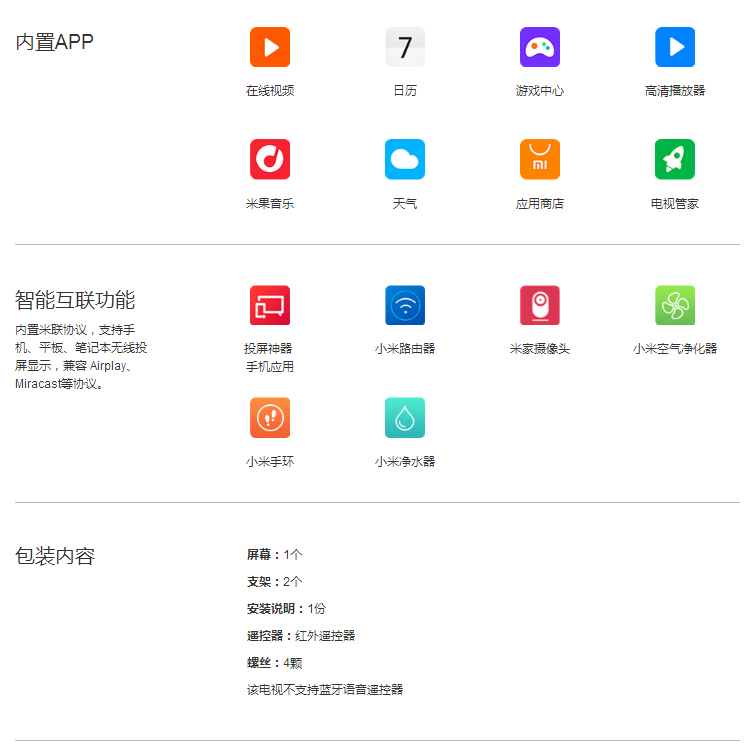Click the 小米手环 label
This screenshot has height=753, width=750.
270,462
